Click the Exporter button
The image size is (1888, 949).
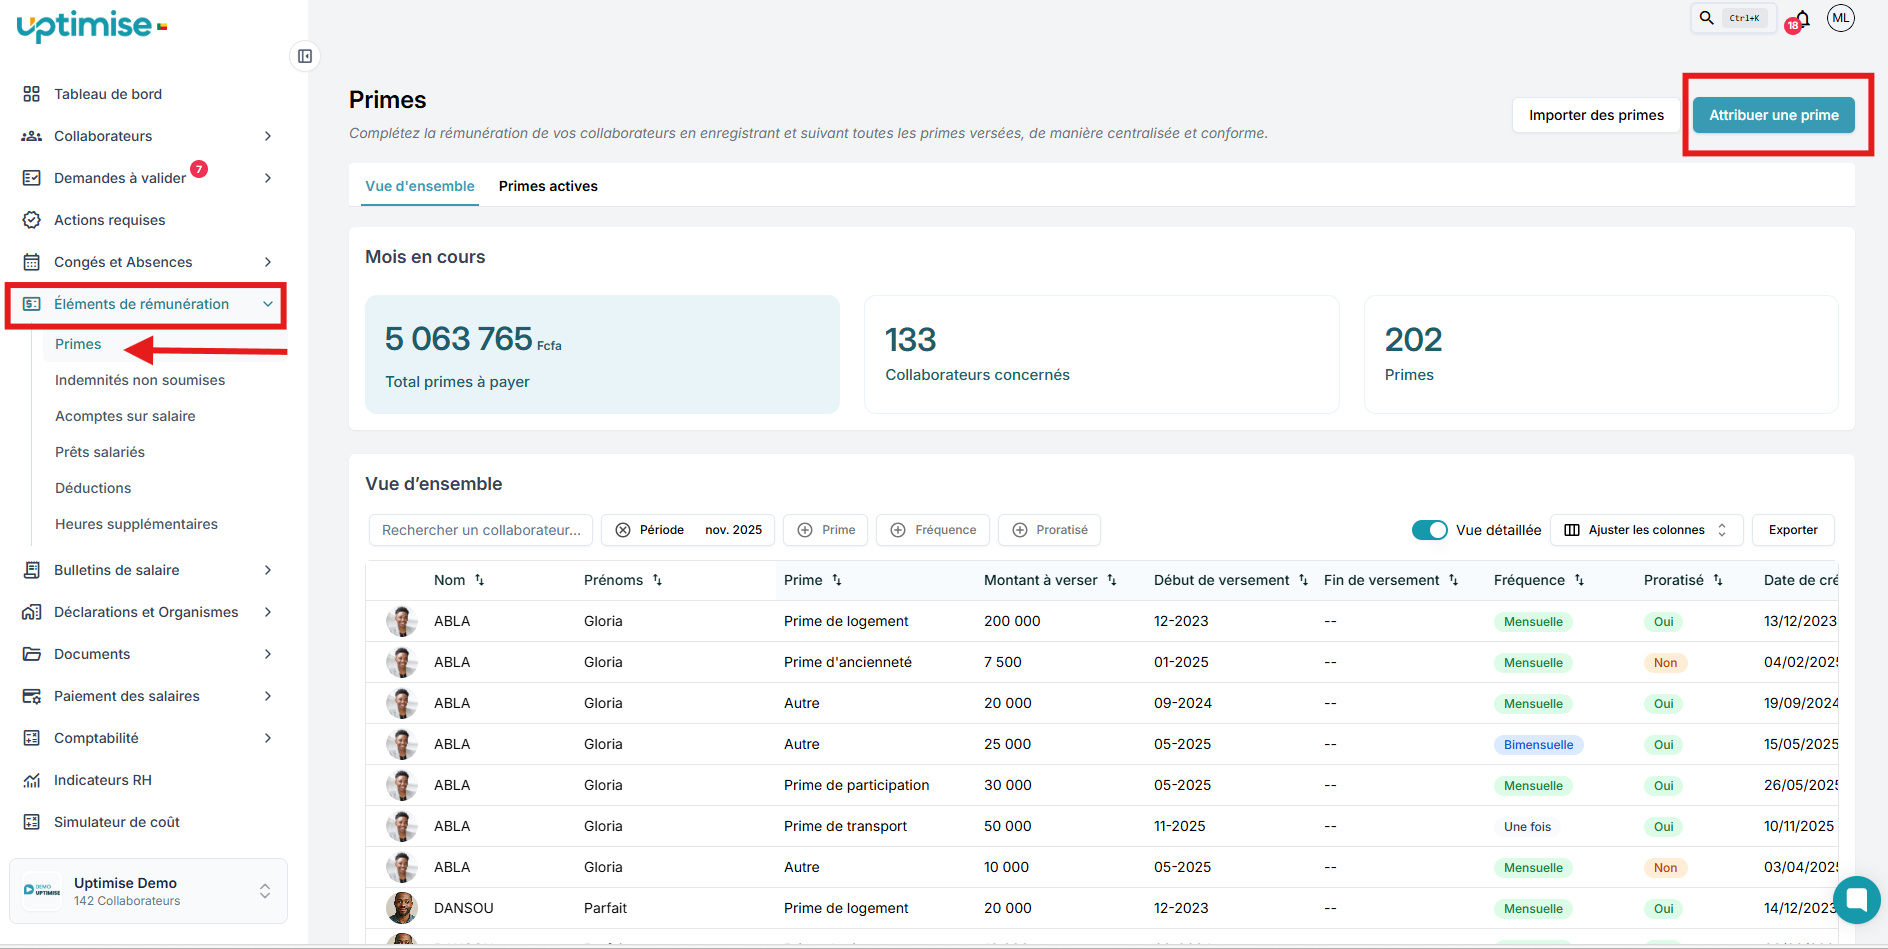[1792, 530]
